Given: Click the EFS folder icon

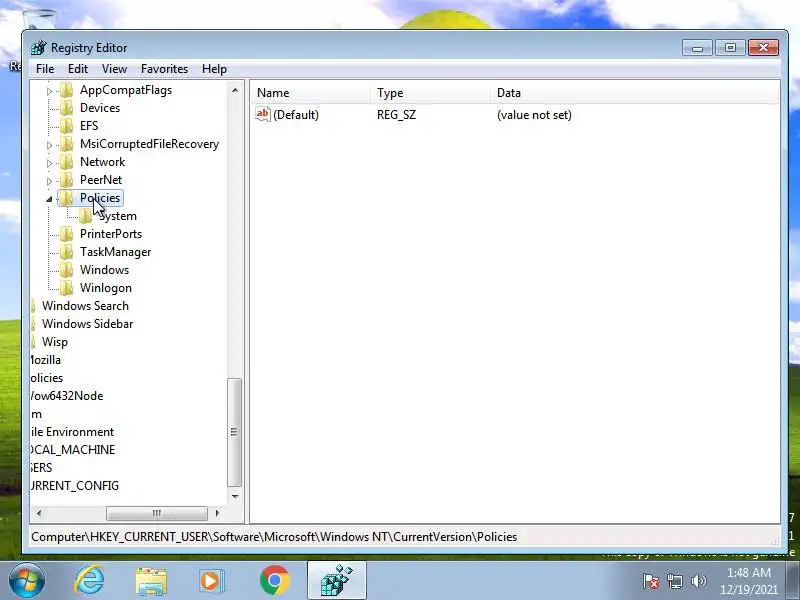Looking at the screenshot, I should click(x=66, y=126).
